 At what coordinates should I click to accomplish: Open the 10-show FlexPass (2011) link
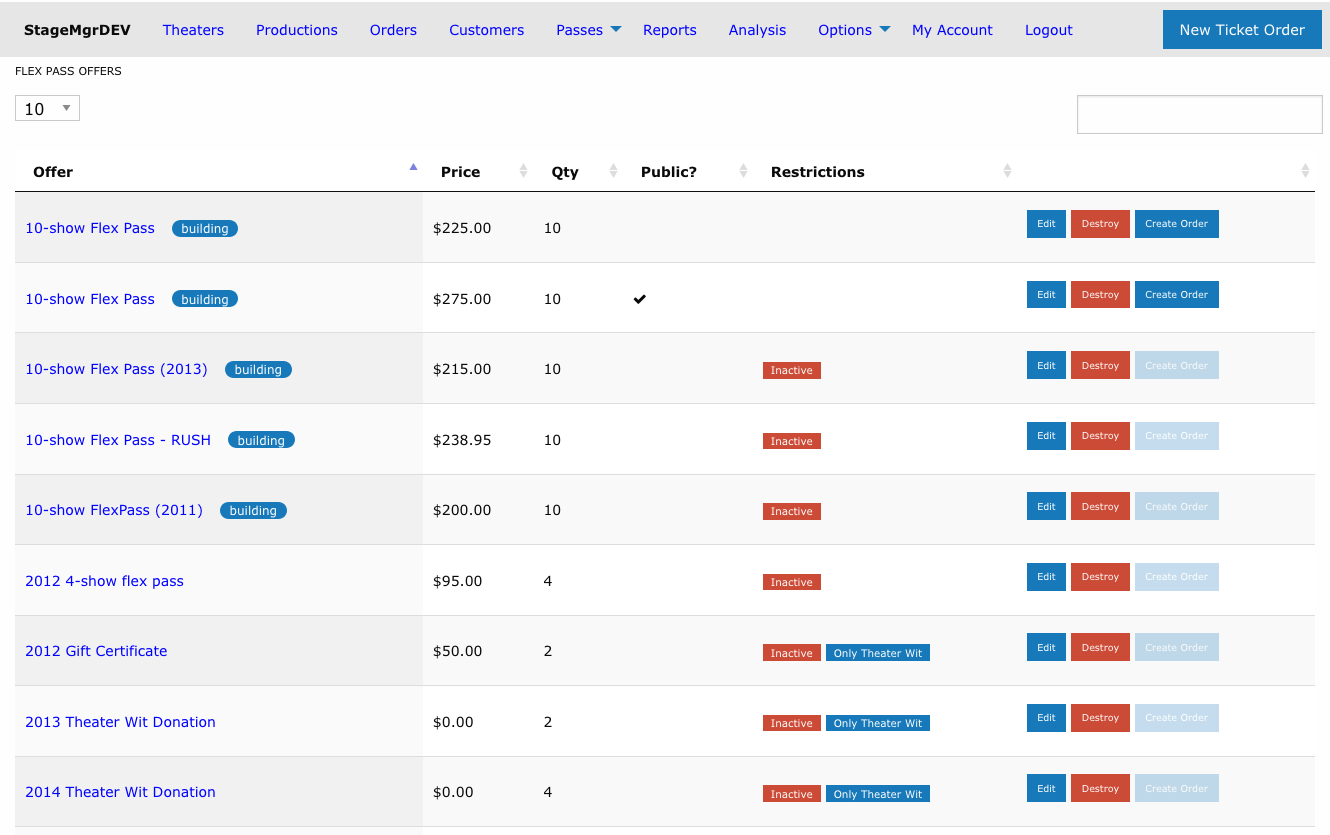114,510
